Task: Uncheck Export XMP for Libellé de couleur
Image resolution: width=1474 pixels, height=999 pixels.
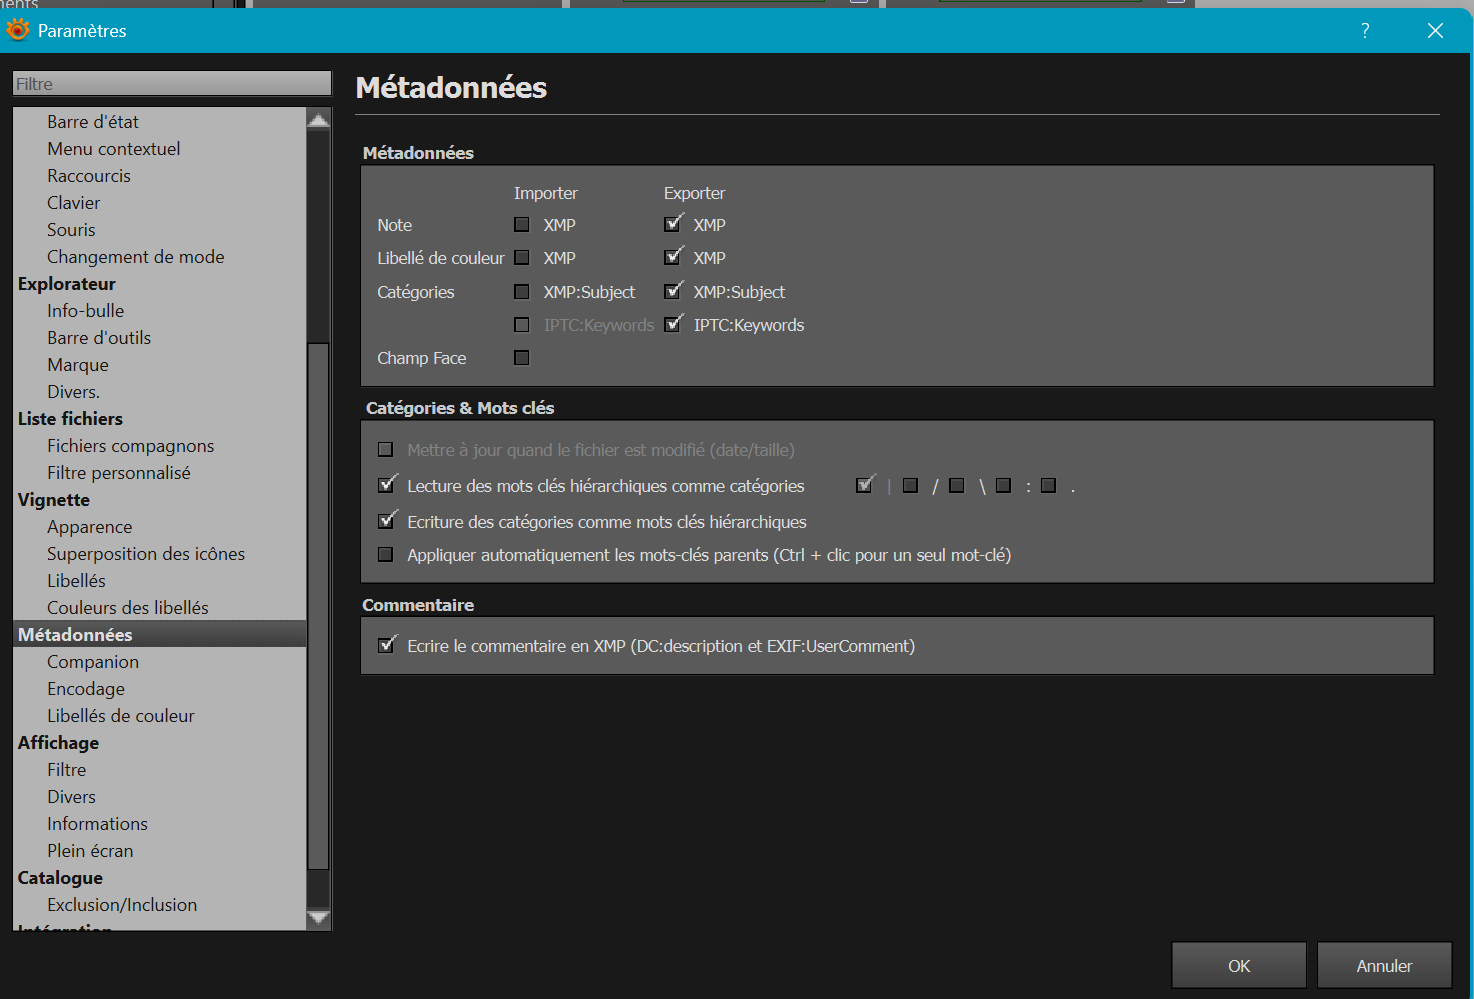Action: click(673, 258)
